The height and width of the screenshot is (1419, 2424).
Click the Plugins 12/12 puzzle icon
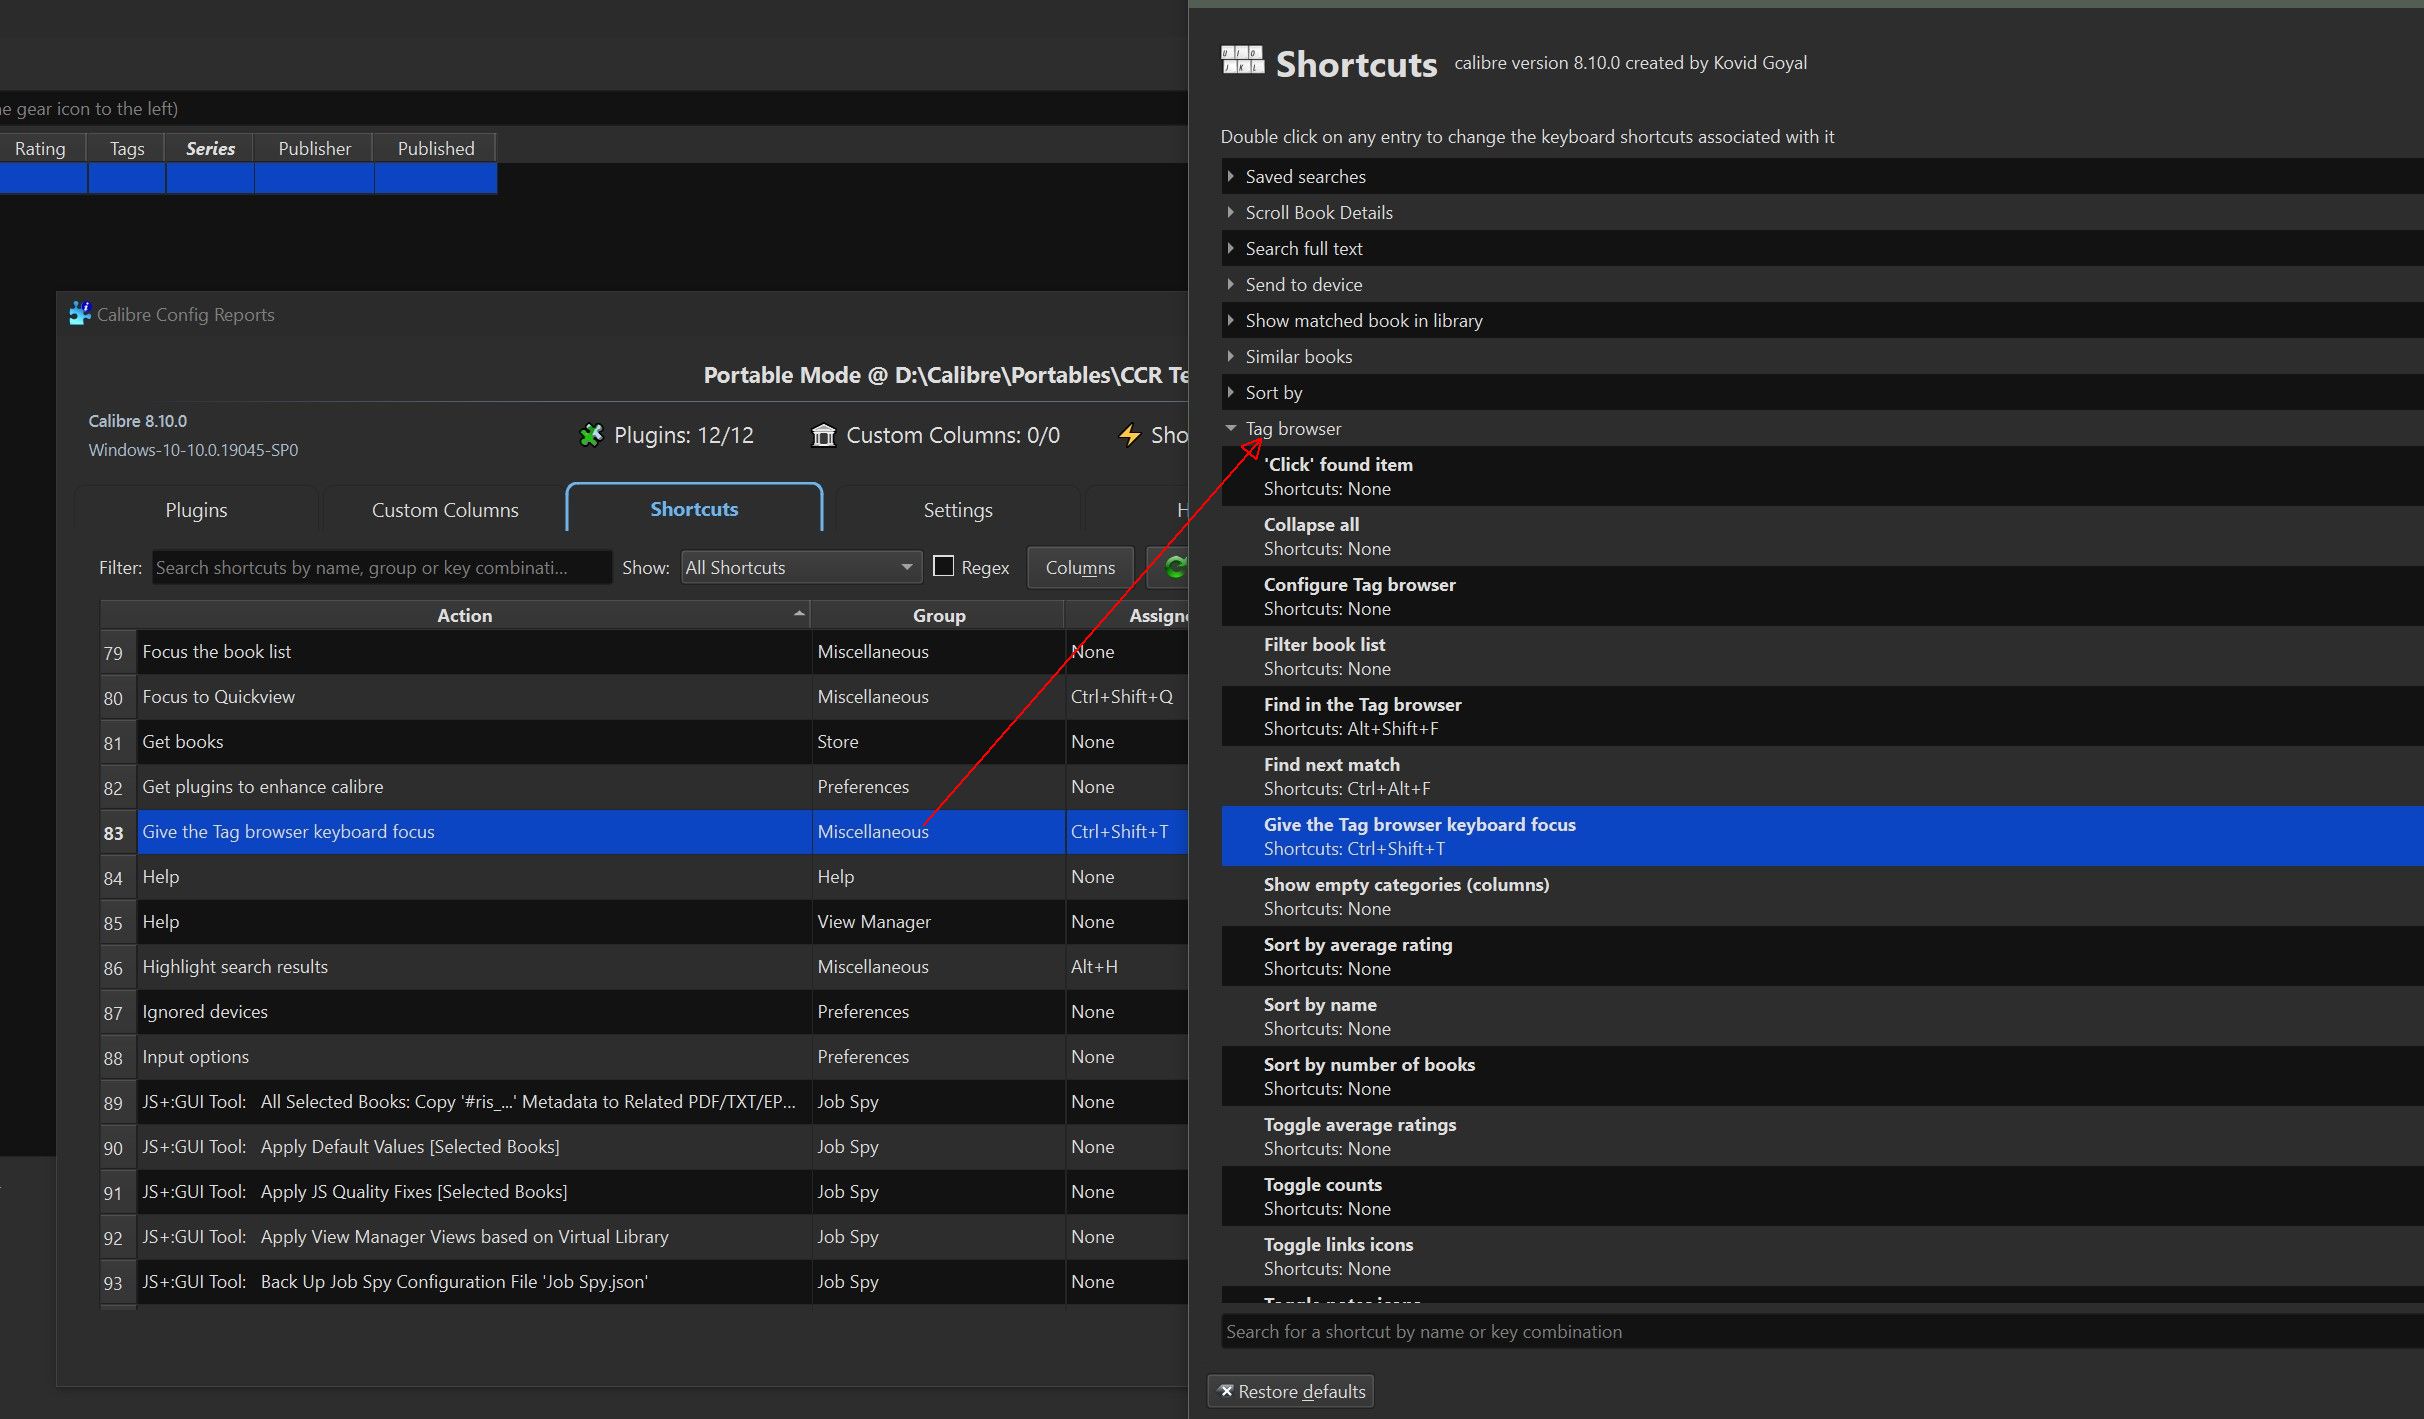(591, 435)
